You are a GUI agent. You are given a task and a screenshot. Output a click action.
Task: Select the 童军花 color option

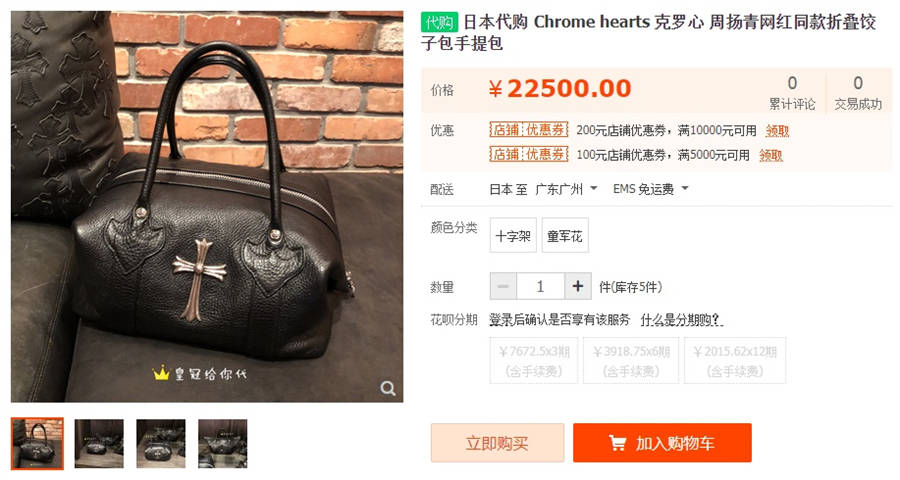tap(565, 235)
